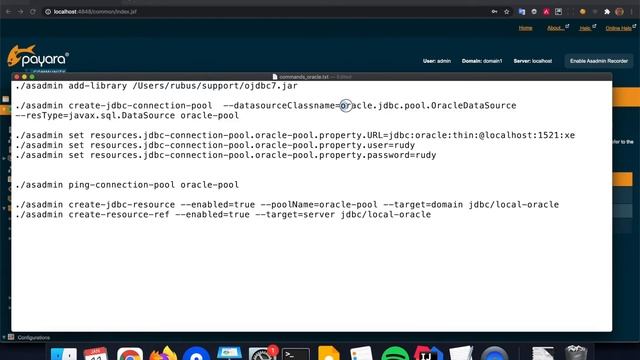Click Enable Asadmin Recorder button
This screenshot has height=360, width=640.
click(x=599, y=61)
